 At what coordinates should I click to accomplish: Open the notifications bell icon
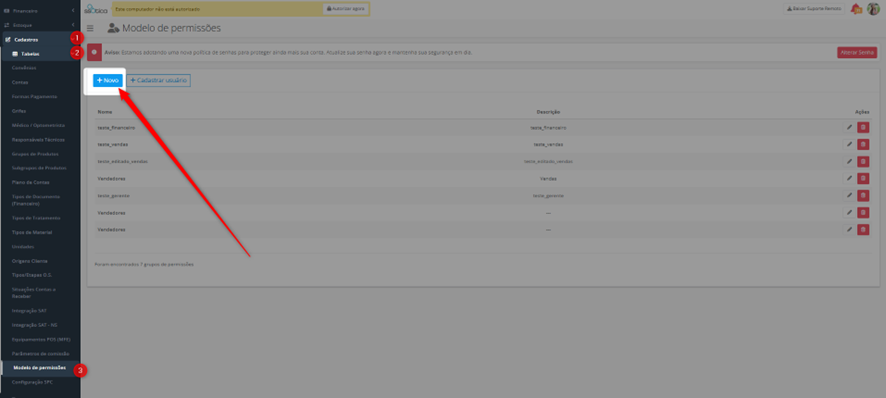coord(856,9)
